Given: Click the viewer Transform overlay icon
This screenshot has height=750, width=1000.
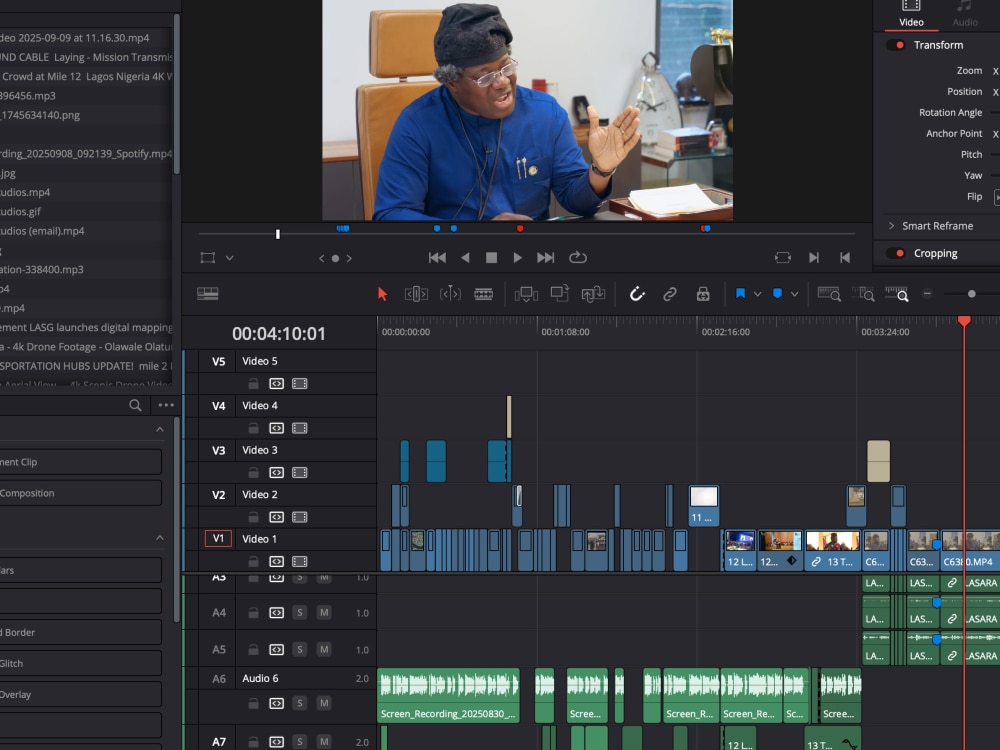Looking at the screenshot, I should (x=208, y=258).
